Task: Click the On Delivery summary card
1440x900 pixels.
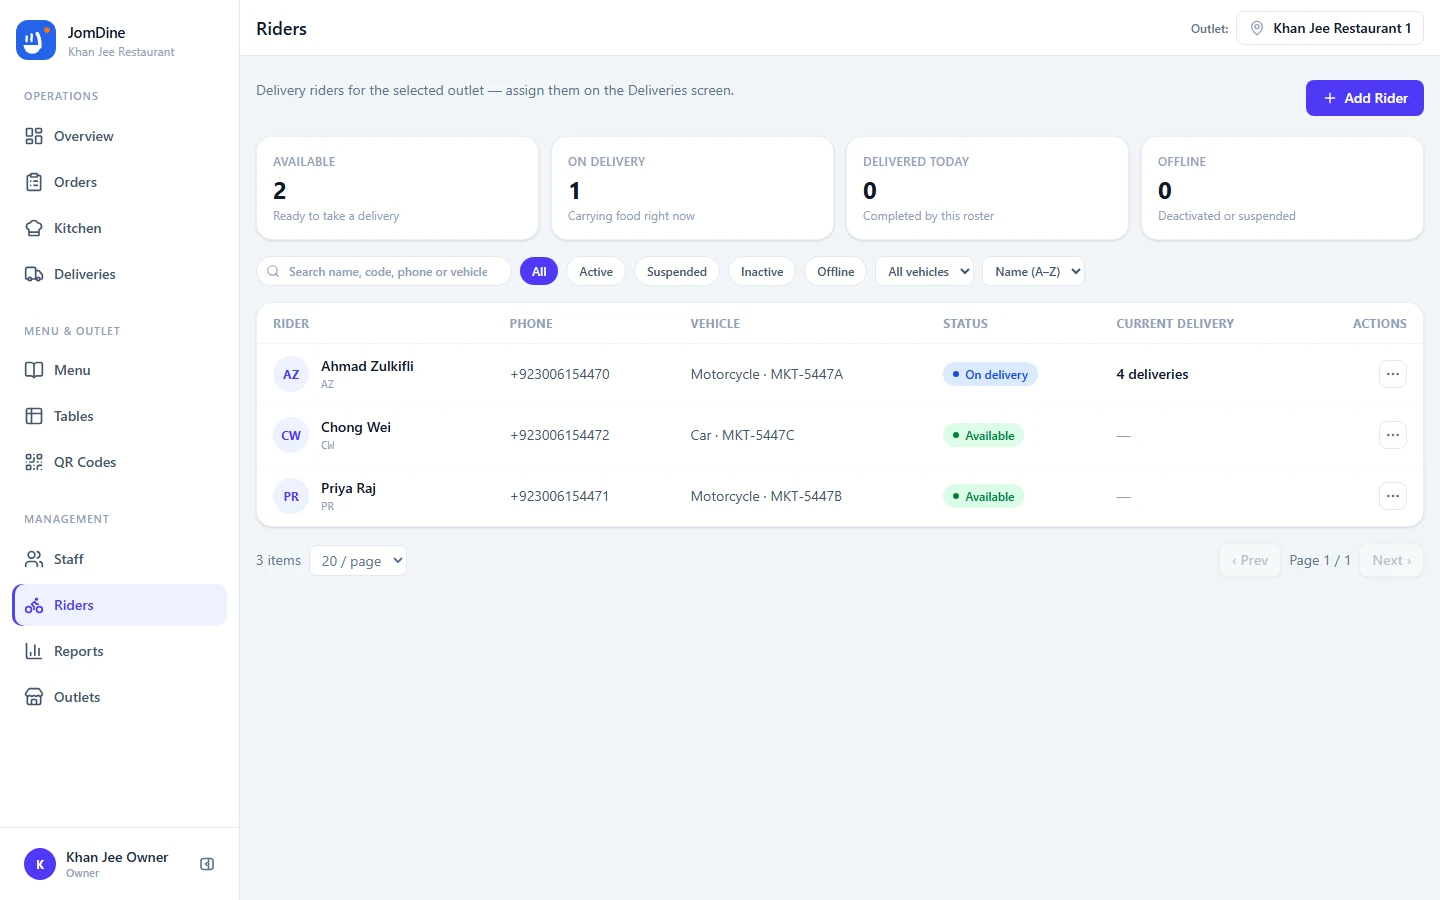Action: click(x=692, y=188)
